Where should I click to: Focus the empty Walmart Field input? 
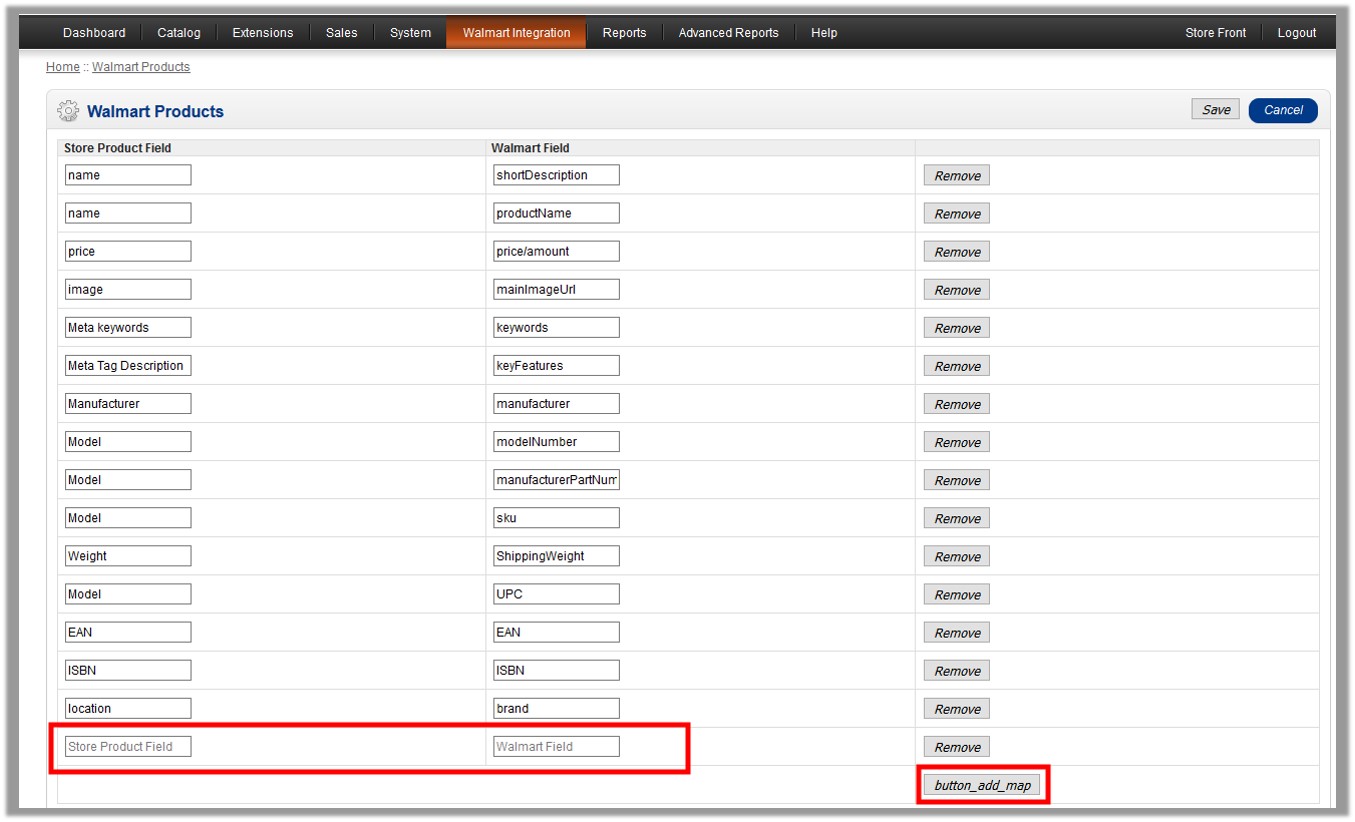pos(556,746)
